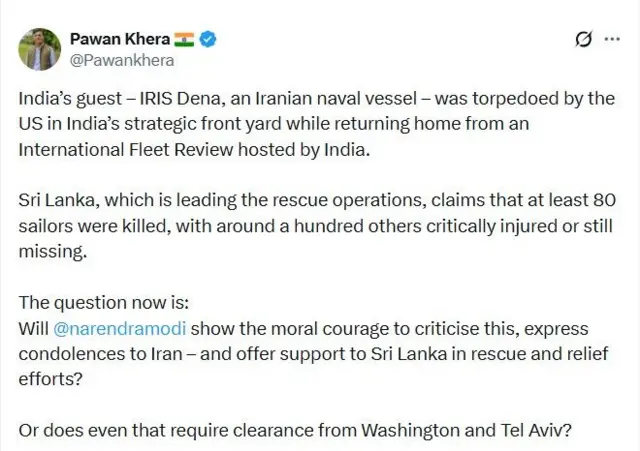This screenshot has width=640, height=451.
Task: Click the single word "missing."
Action: point(53,251)
